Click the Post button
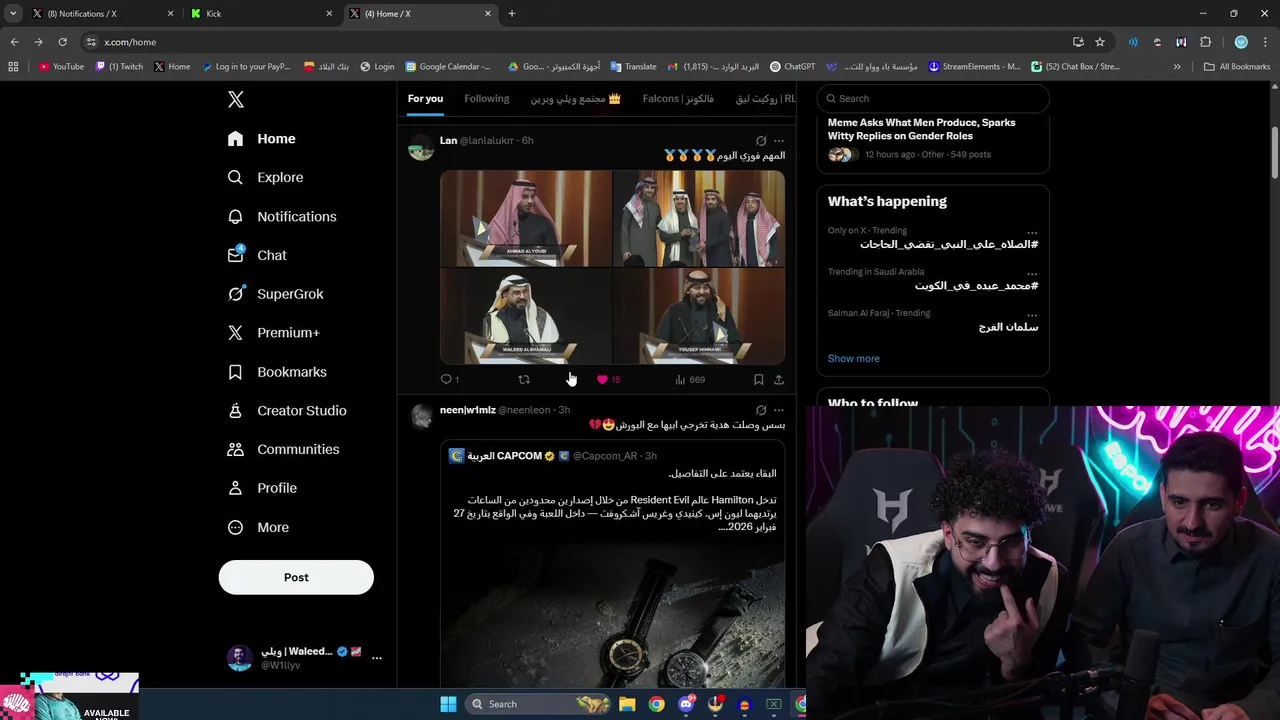The width and height of the screenshot is (1280, 720). click(x=296, y=577)
